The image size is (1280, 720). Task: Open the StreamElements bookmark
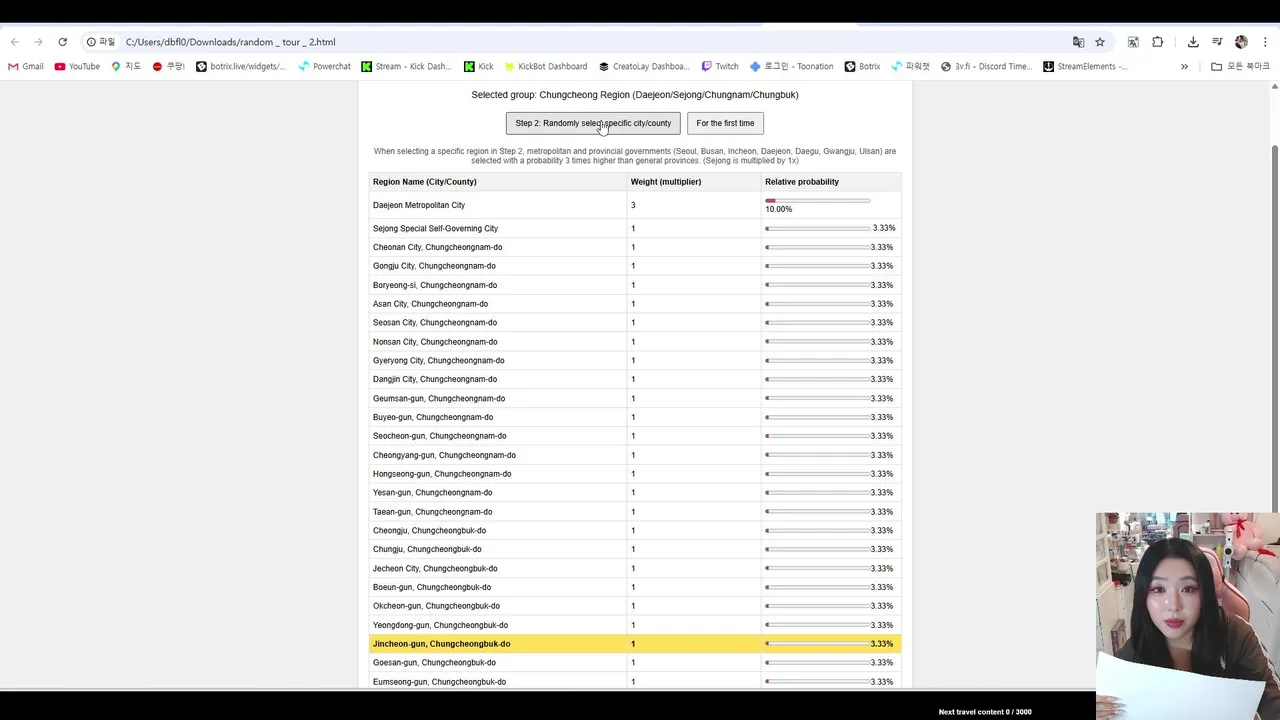point(1085,67)
